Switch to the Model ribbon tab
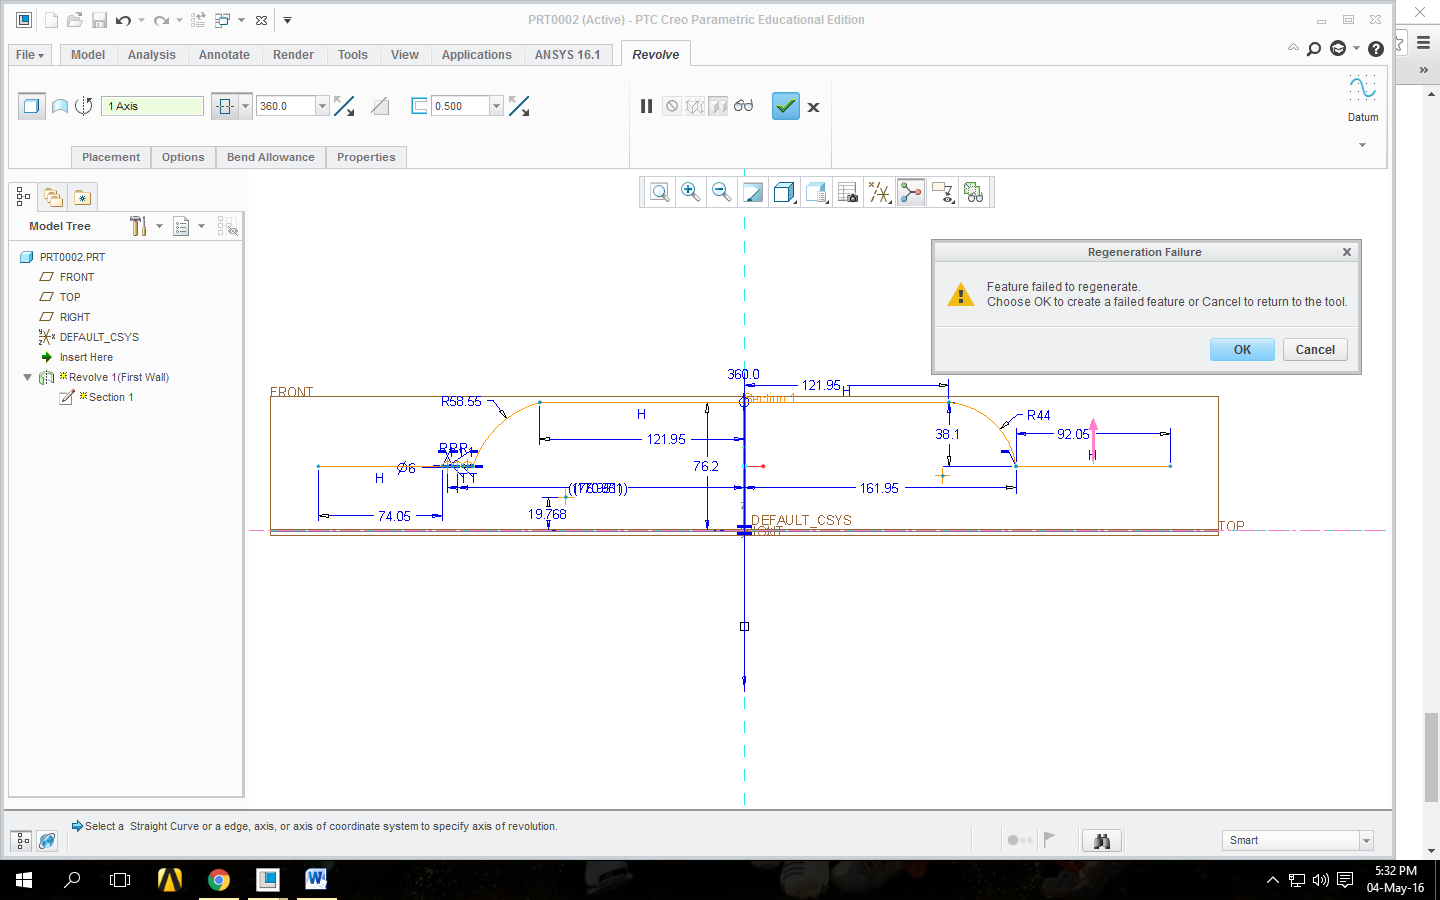Image resolution: width=1440 pixels, height=900 pixels. 88,55
